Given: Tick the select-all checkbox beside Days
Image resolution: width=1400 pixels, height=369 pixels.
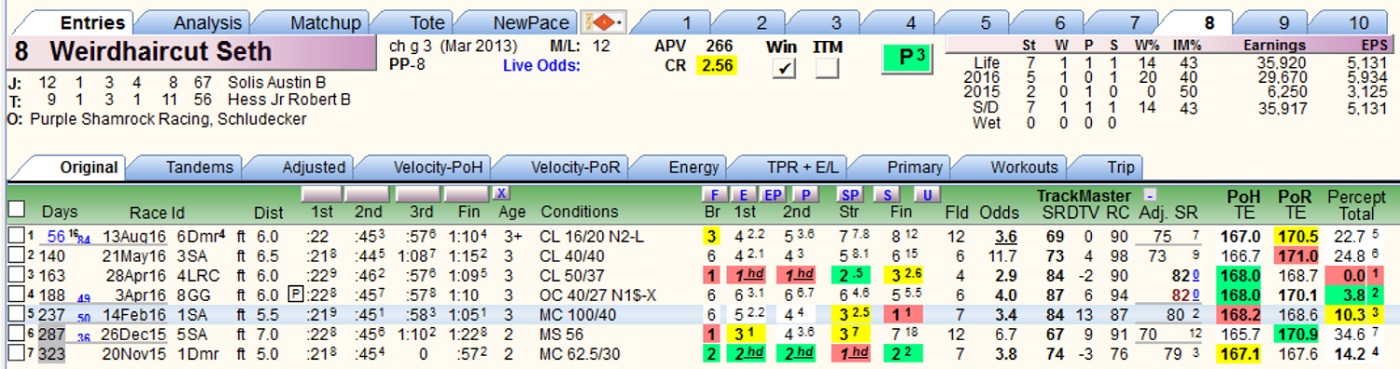Looking at the screenshot, I should pyautogui.click(x=16, y=209).
